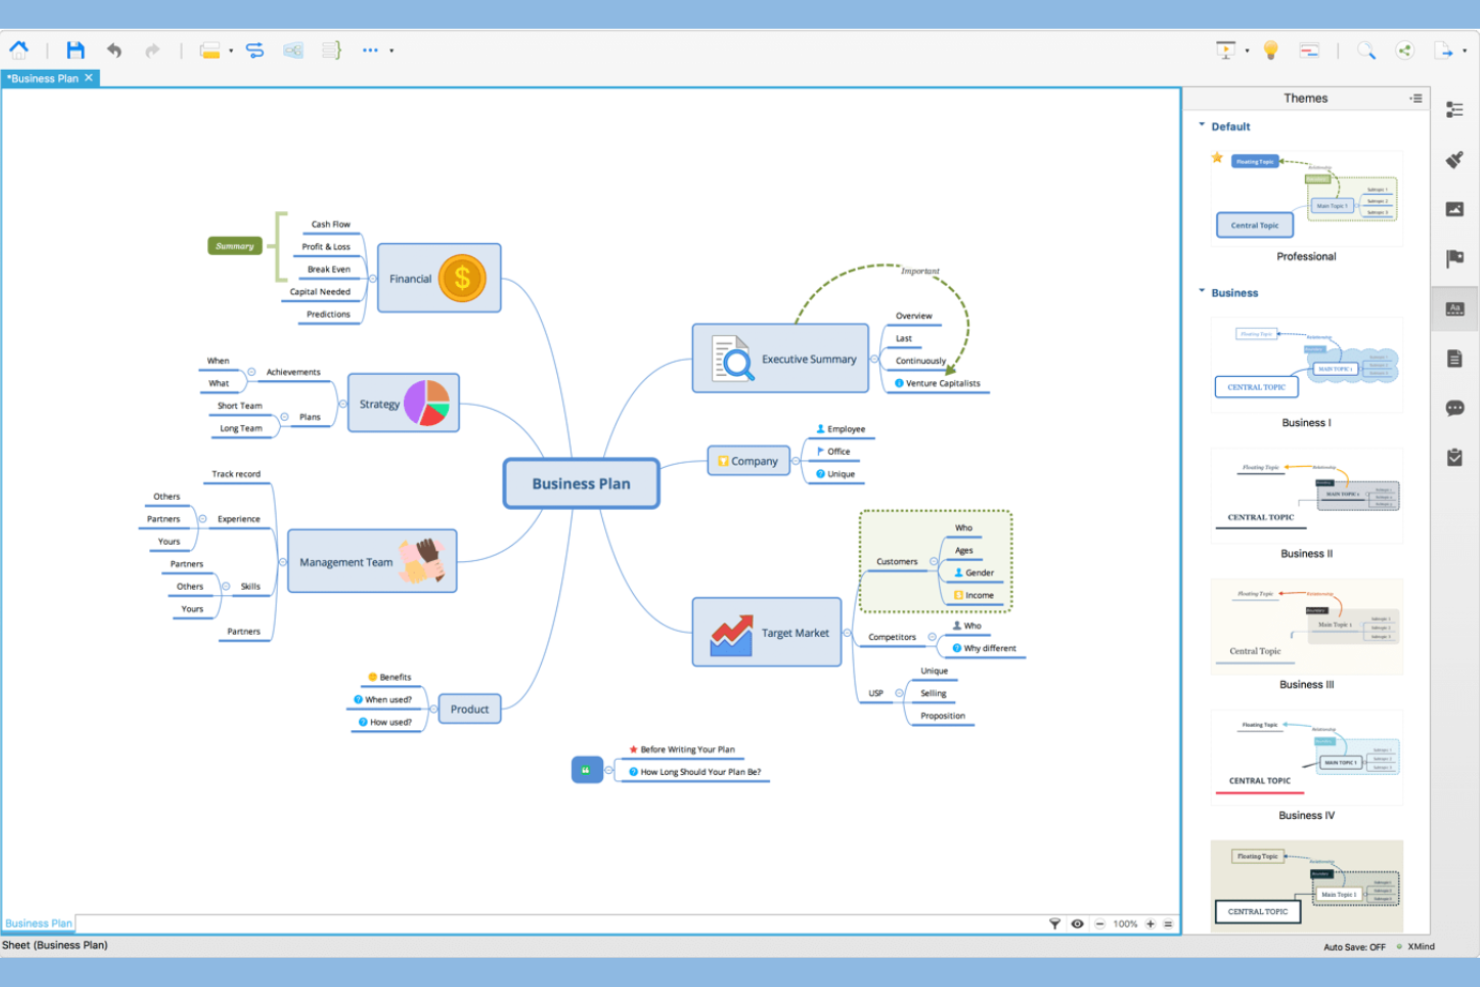Select the Venture Capitalists subtopic
This screenshot has width=1480, height=987.
click(937, 383)
